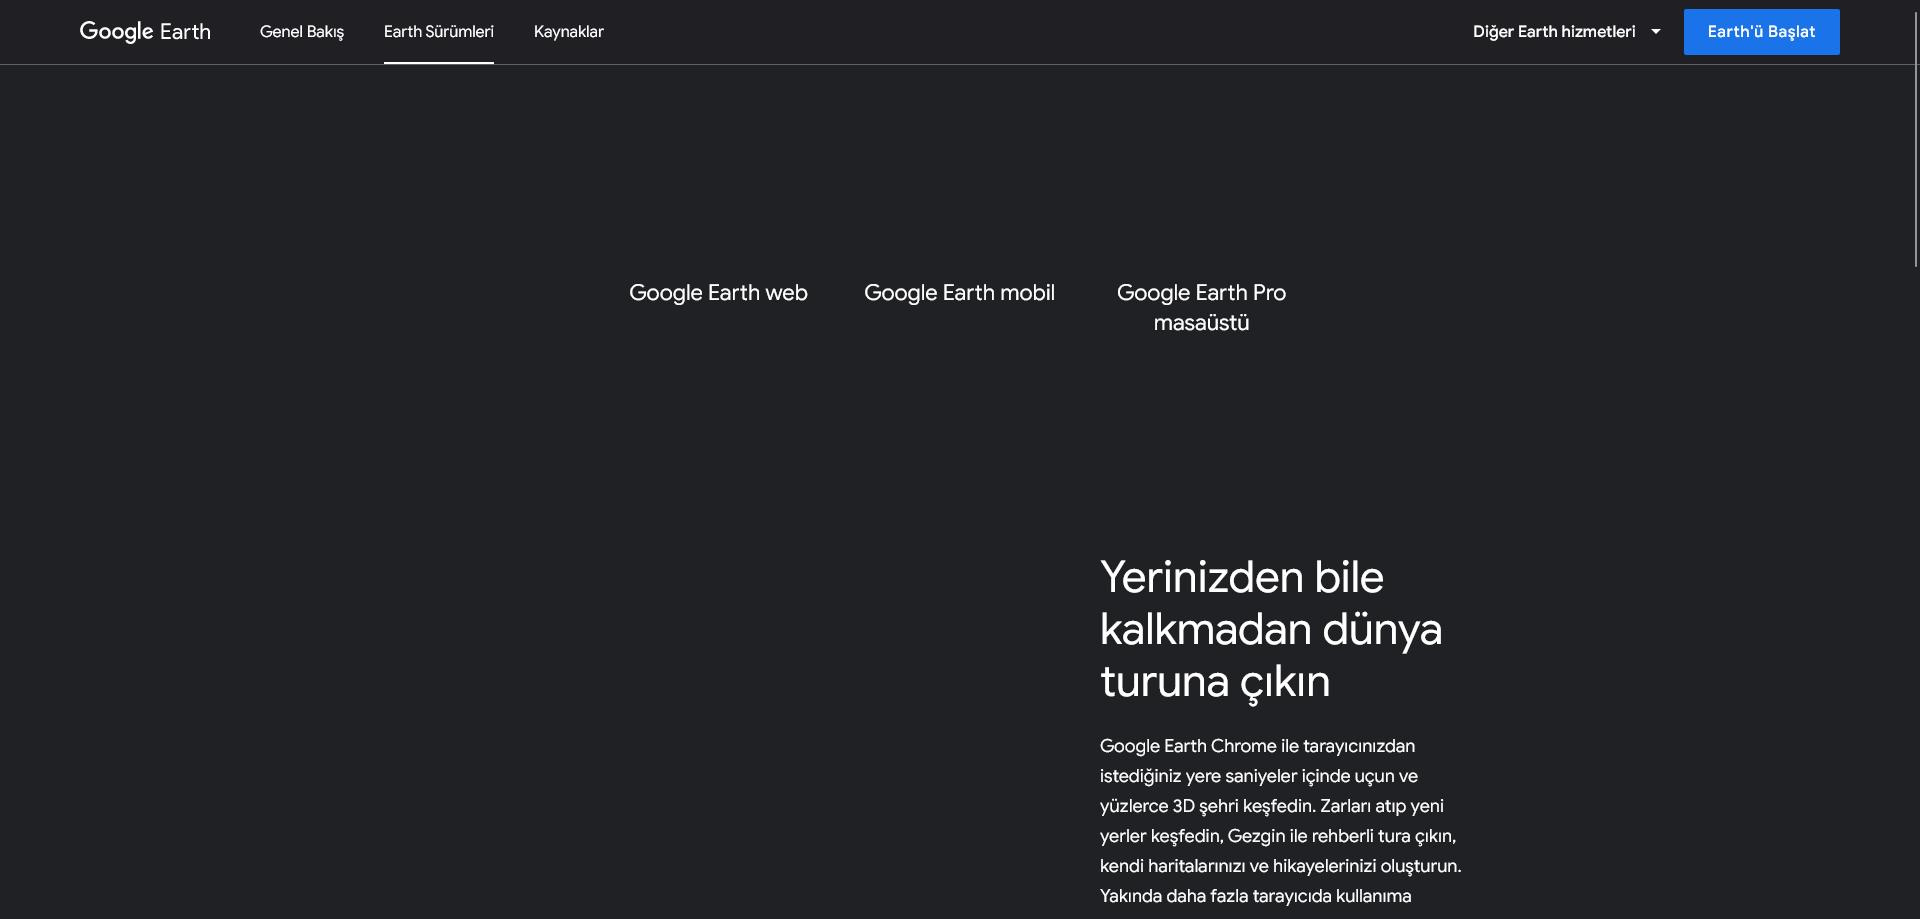This screenshot has height=919, width=1920.
Task: Expand the Diğer Earth hizmetleri dropdown
Action: click(1553, 32)
